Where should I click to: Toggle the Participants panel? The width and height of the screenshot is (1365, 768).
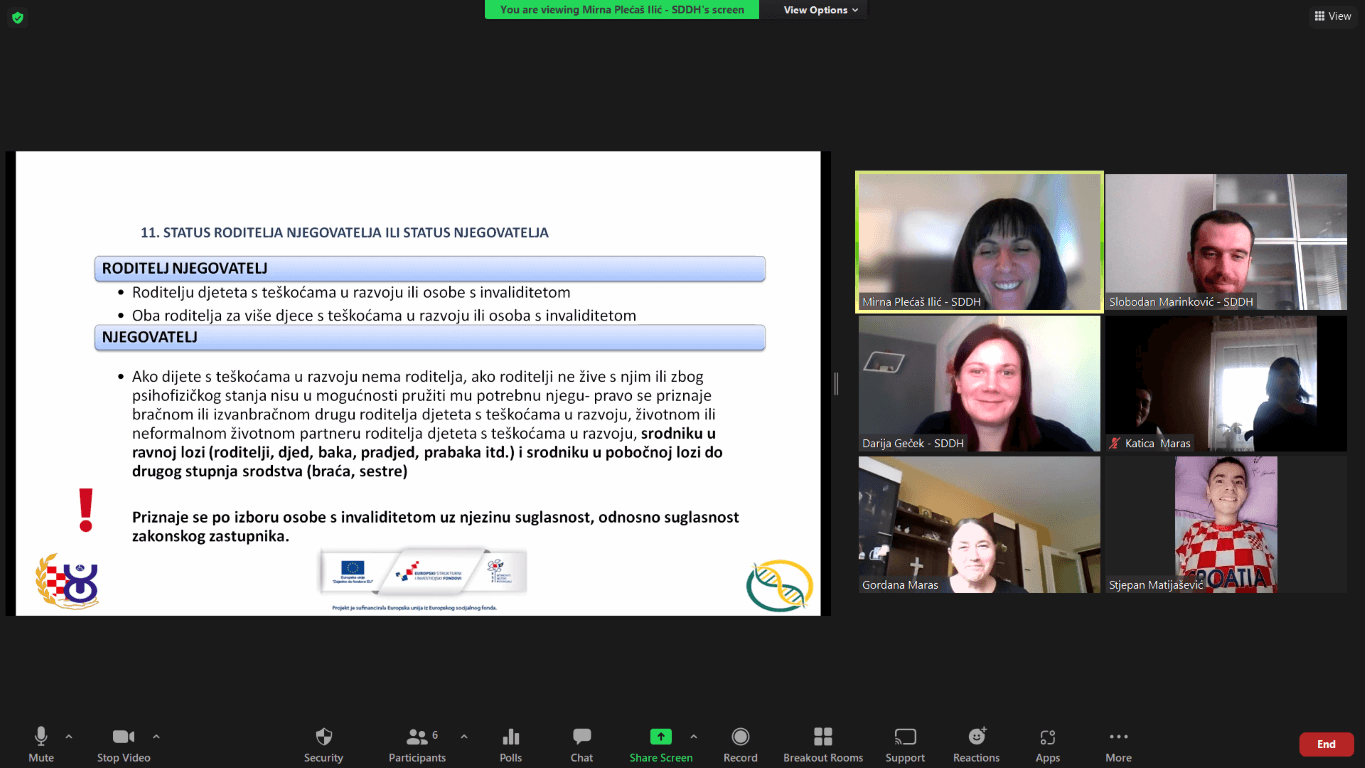pyautogui.click(x=417, y=738)
